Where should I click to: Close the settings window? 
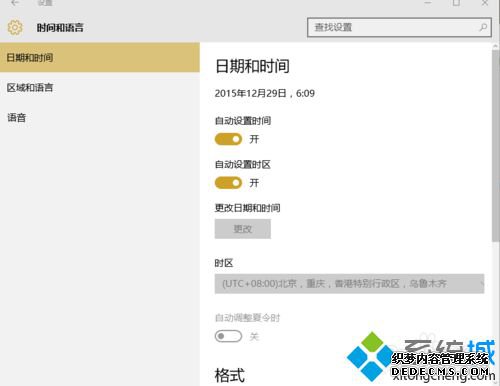485,3
